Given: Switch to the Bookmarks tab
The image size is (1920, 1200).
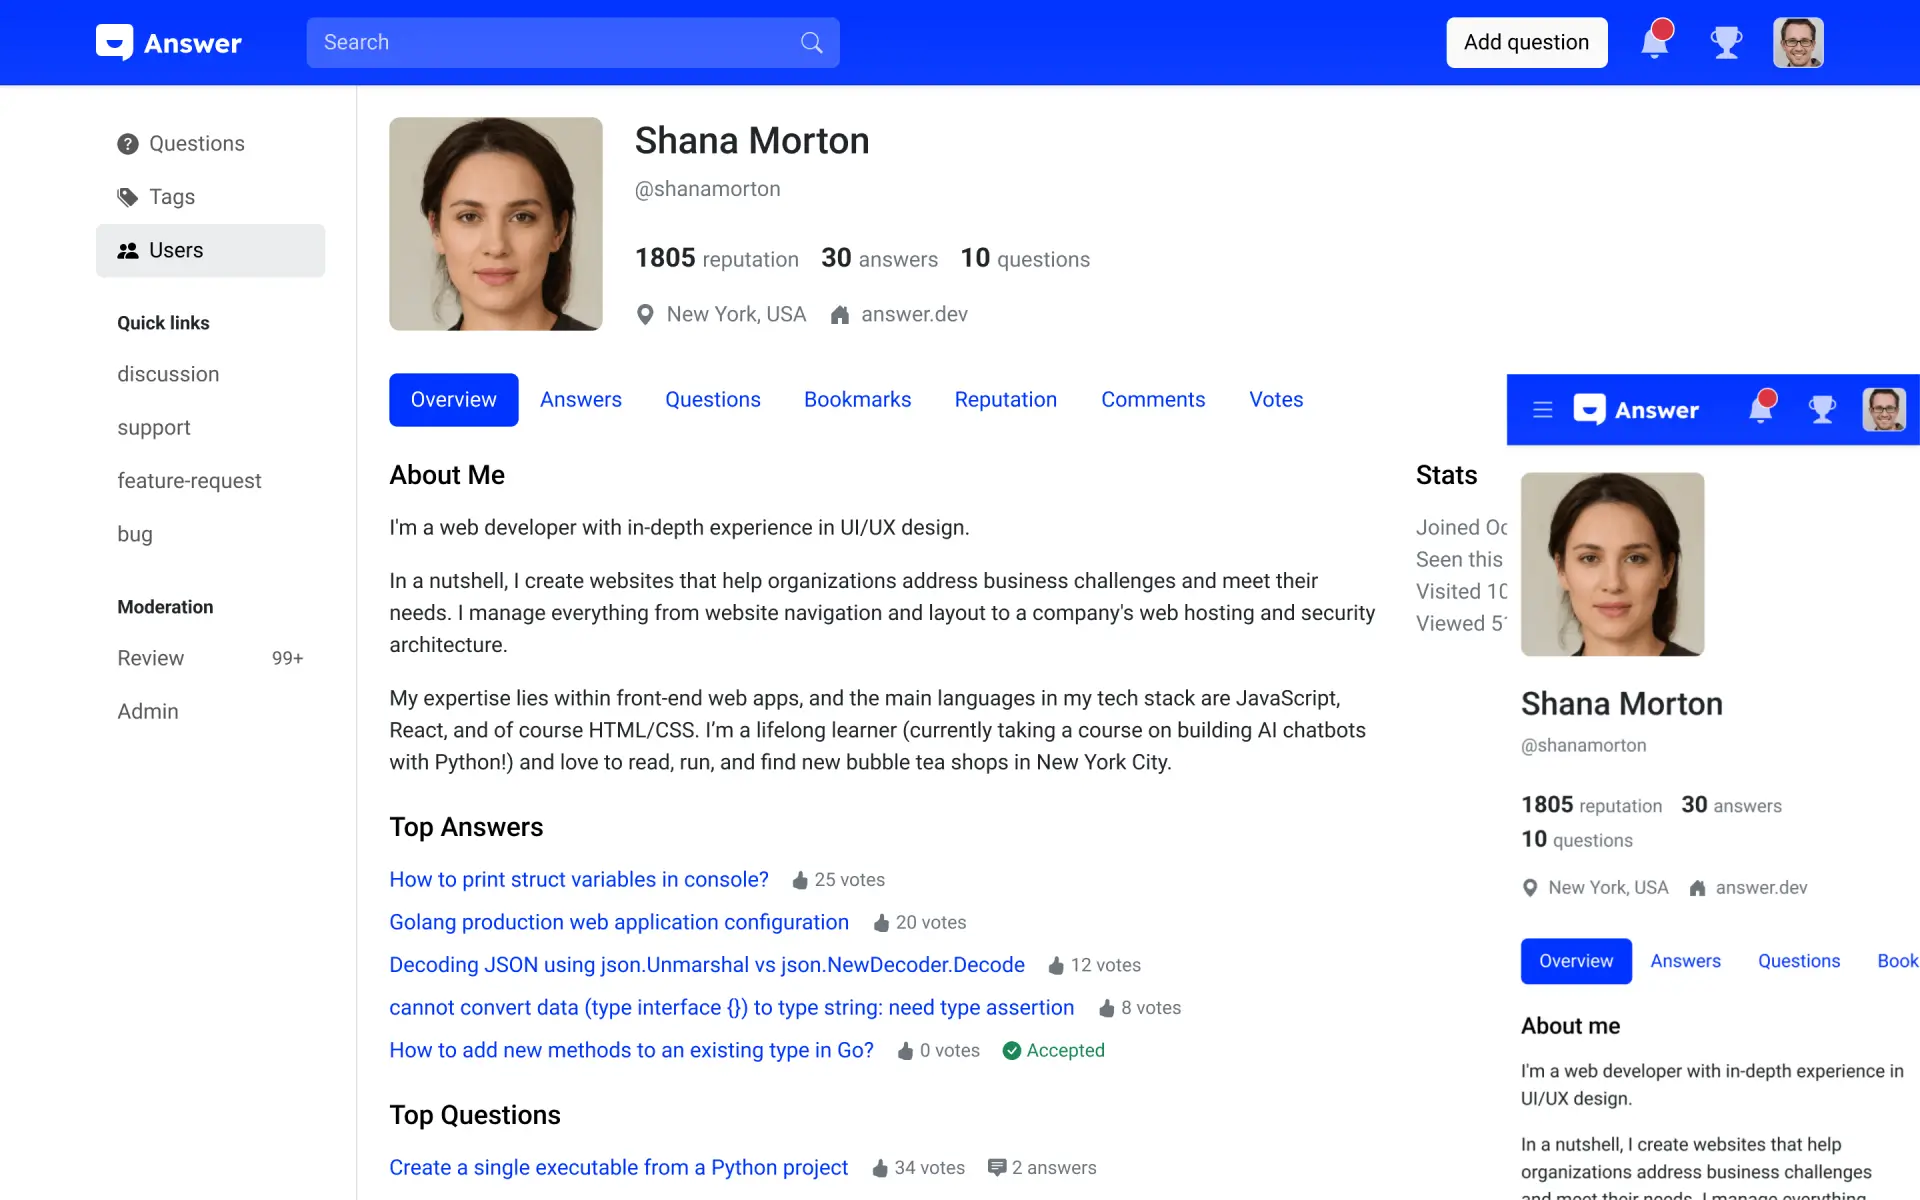Looking at the screenshot, I should (x=857, y=400).
